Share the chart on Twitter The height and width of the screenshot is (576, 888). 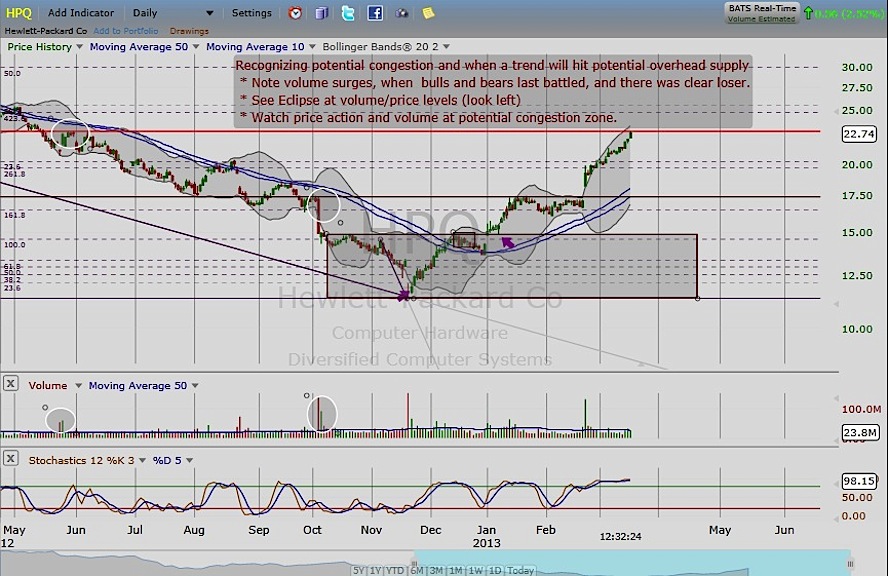click(x=348, y=13)
